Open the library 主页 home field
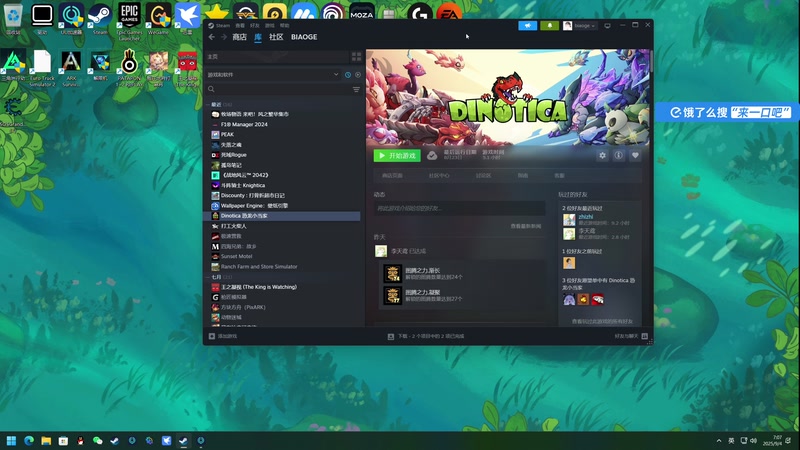Viewport: 800px width, 450px height. (x=277, y=57)
